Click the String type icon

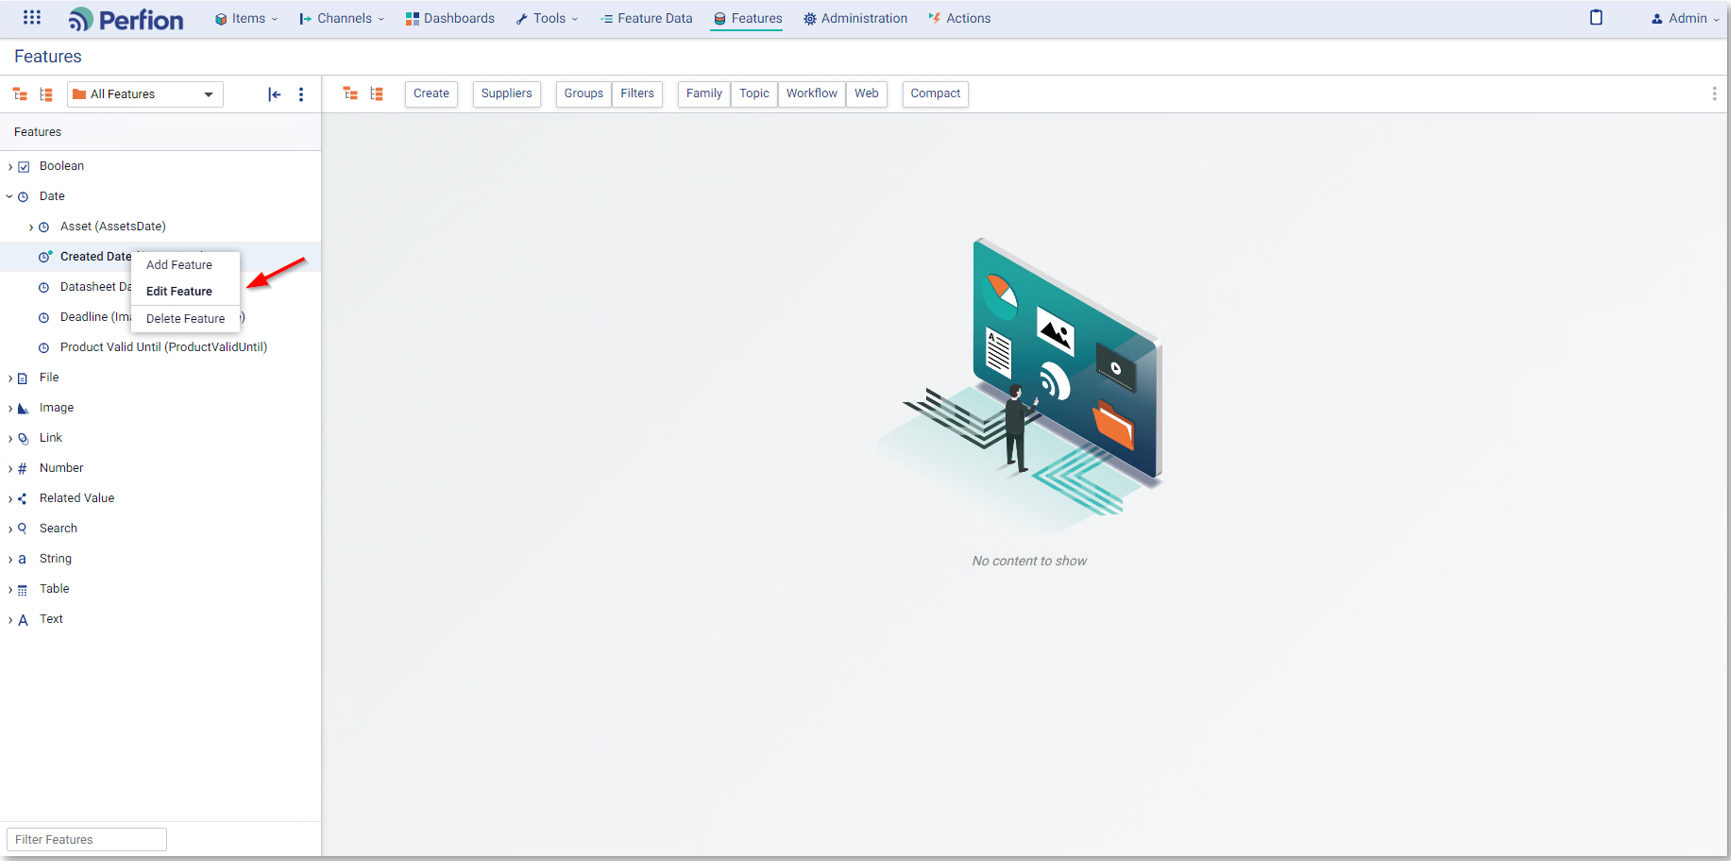pos(22,559)
